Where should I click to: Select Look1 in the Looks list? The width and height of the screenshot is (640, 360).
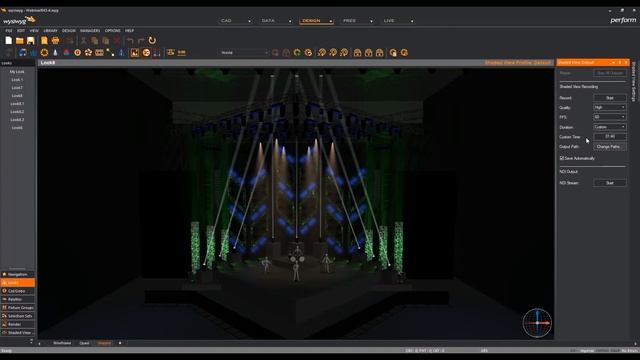(17, 80)
